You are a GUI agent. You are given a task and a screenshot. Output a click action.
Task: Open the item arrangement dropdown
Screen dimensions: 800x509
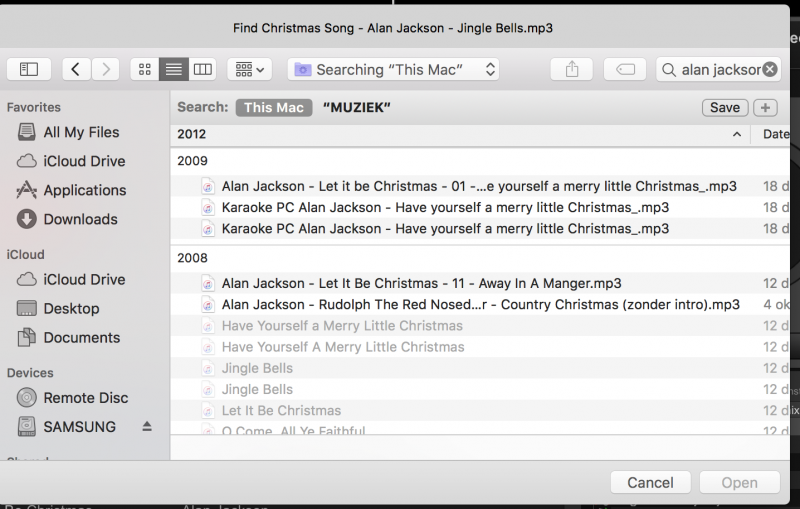[x=249, y=69]
